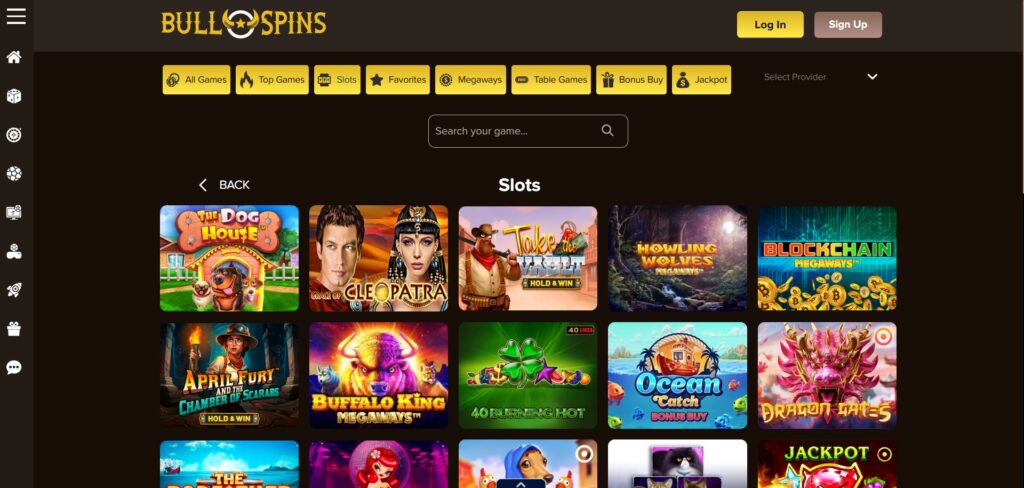
Task: Select the roulette wheel sidebar icon
Action: pos(14,135)
